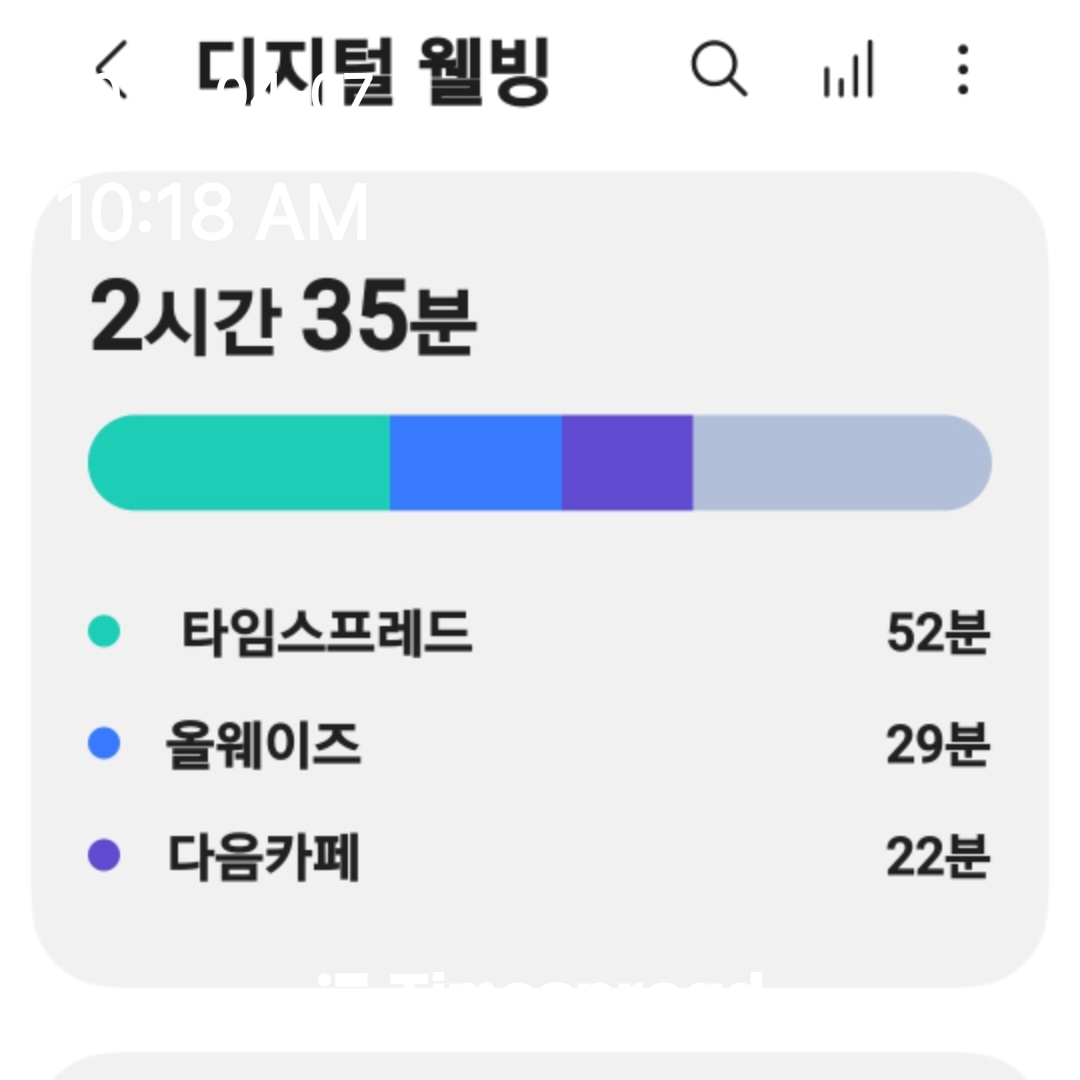Tap the 디지털 웰빙 page title
The height and width of the screenshot is (1080, 1080).
point(373,71)
